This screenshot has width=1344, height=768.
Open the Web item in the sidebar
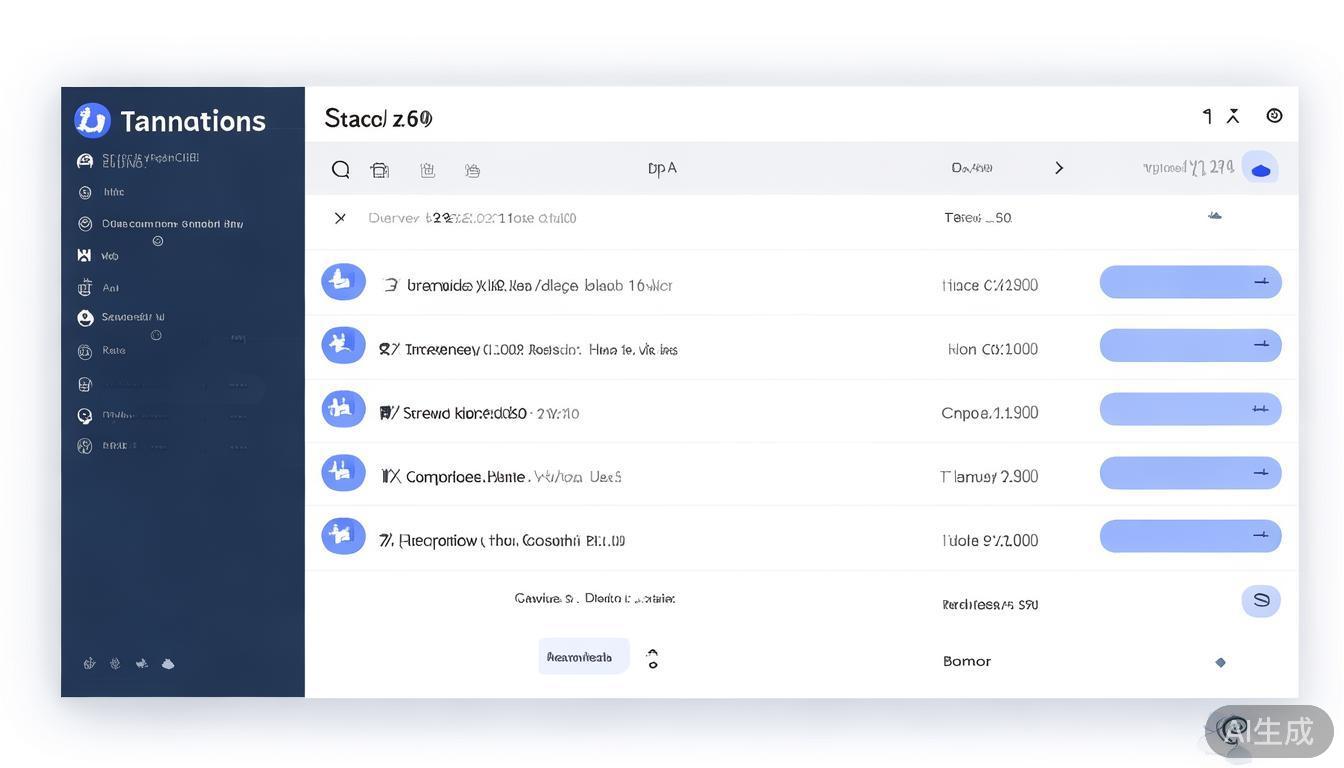click(x=109, y=256)
